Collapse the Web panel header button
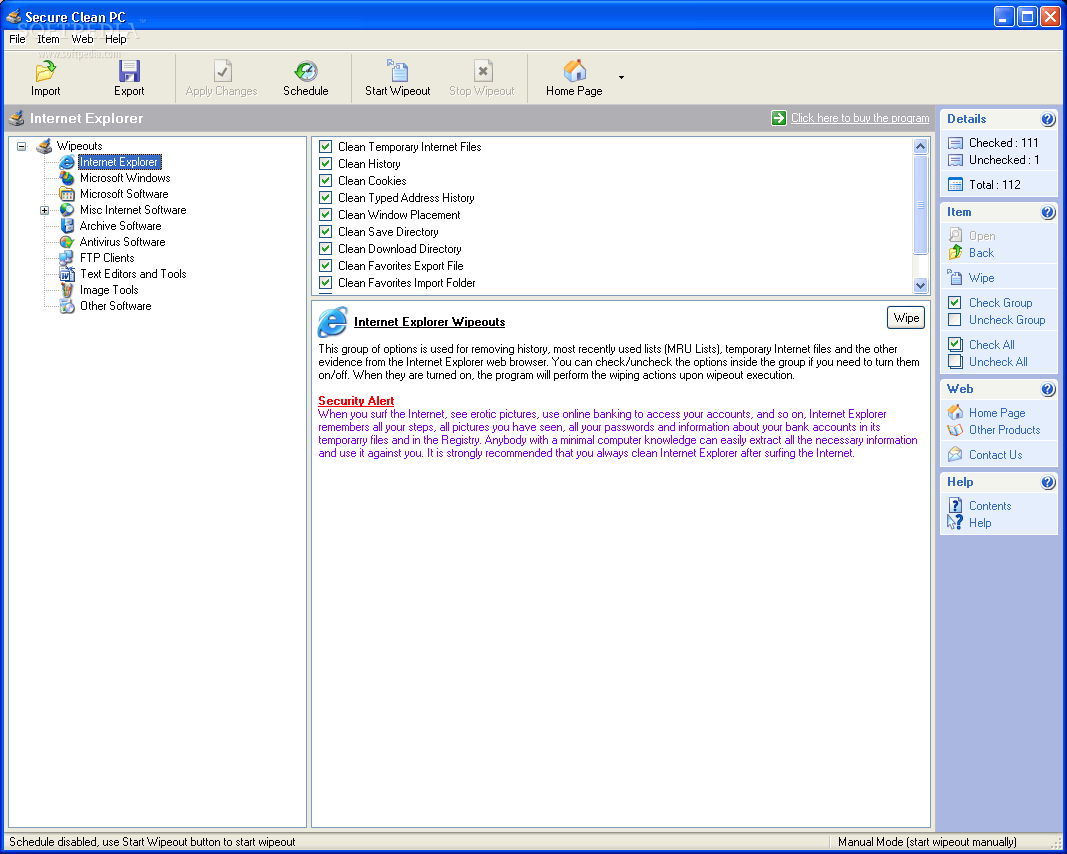 coord(1048,389)
